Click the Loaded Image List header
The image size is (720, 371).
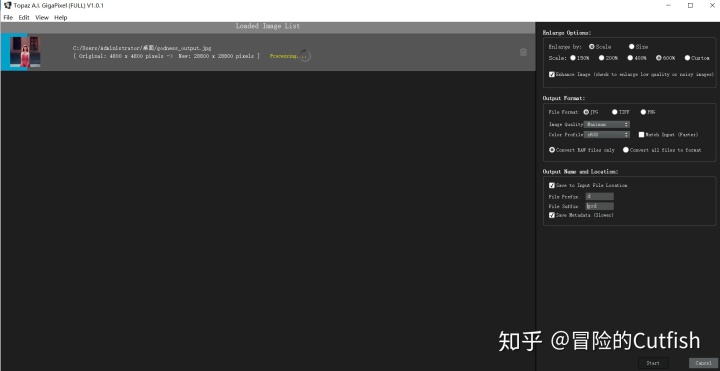[268, 26]
